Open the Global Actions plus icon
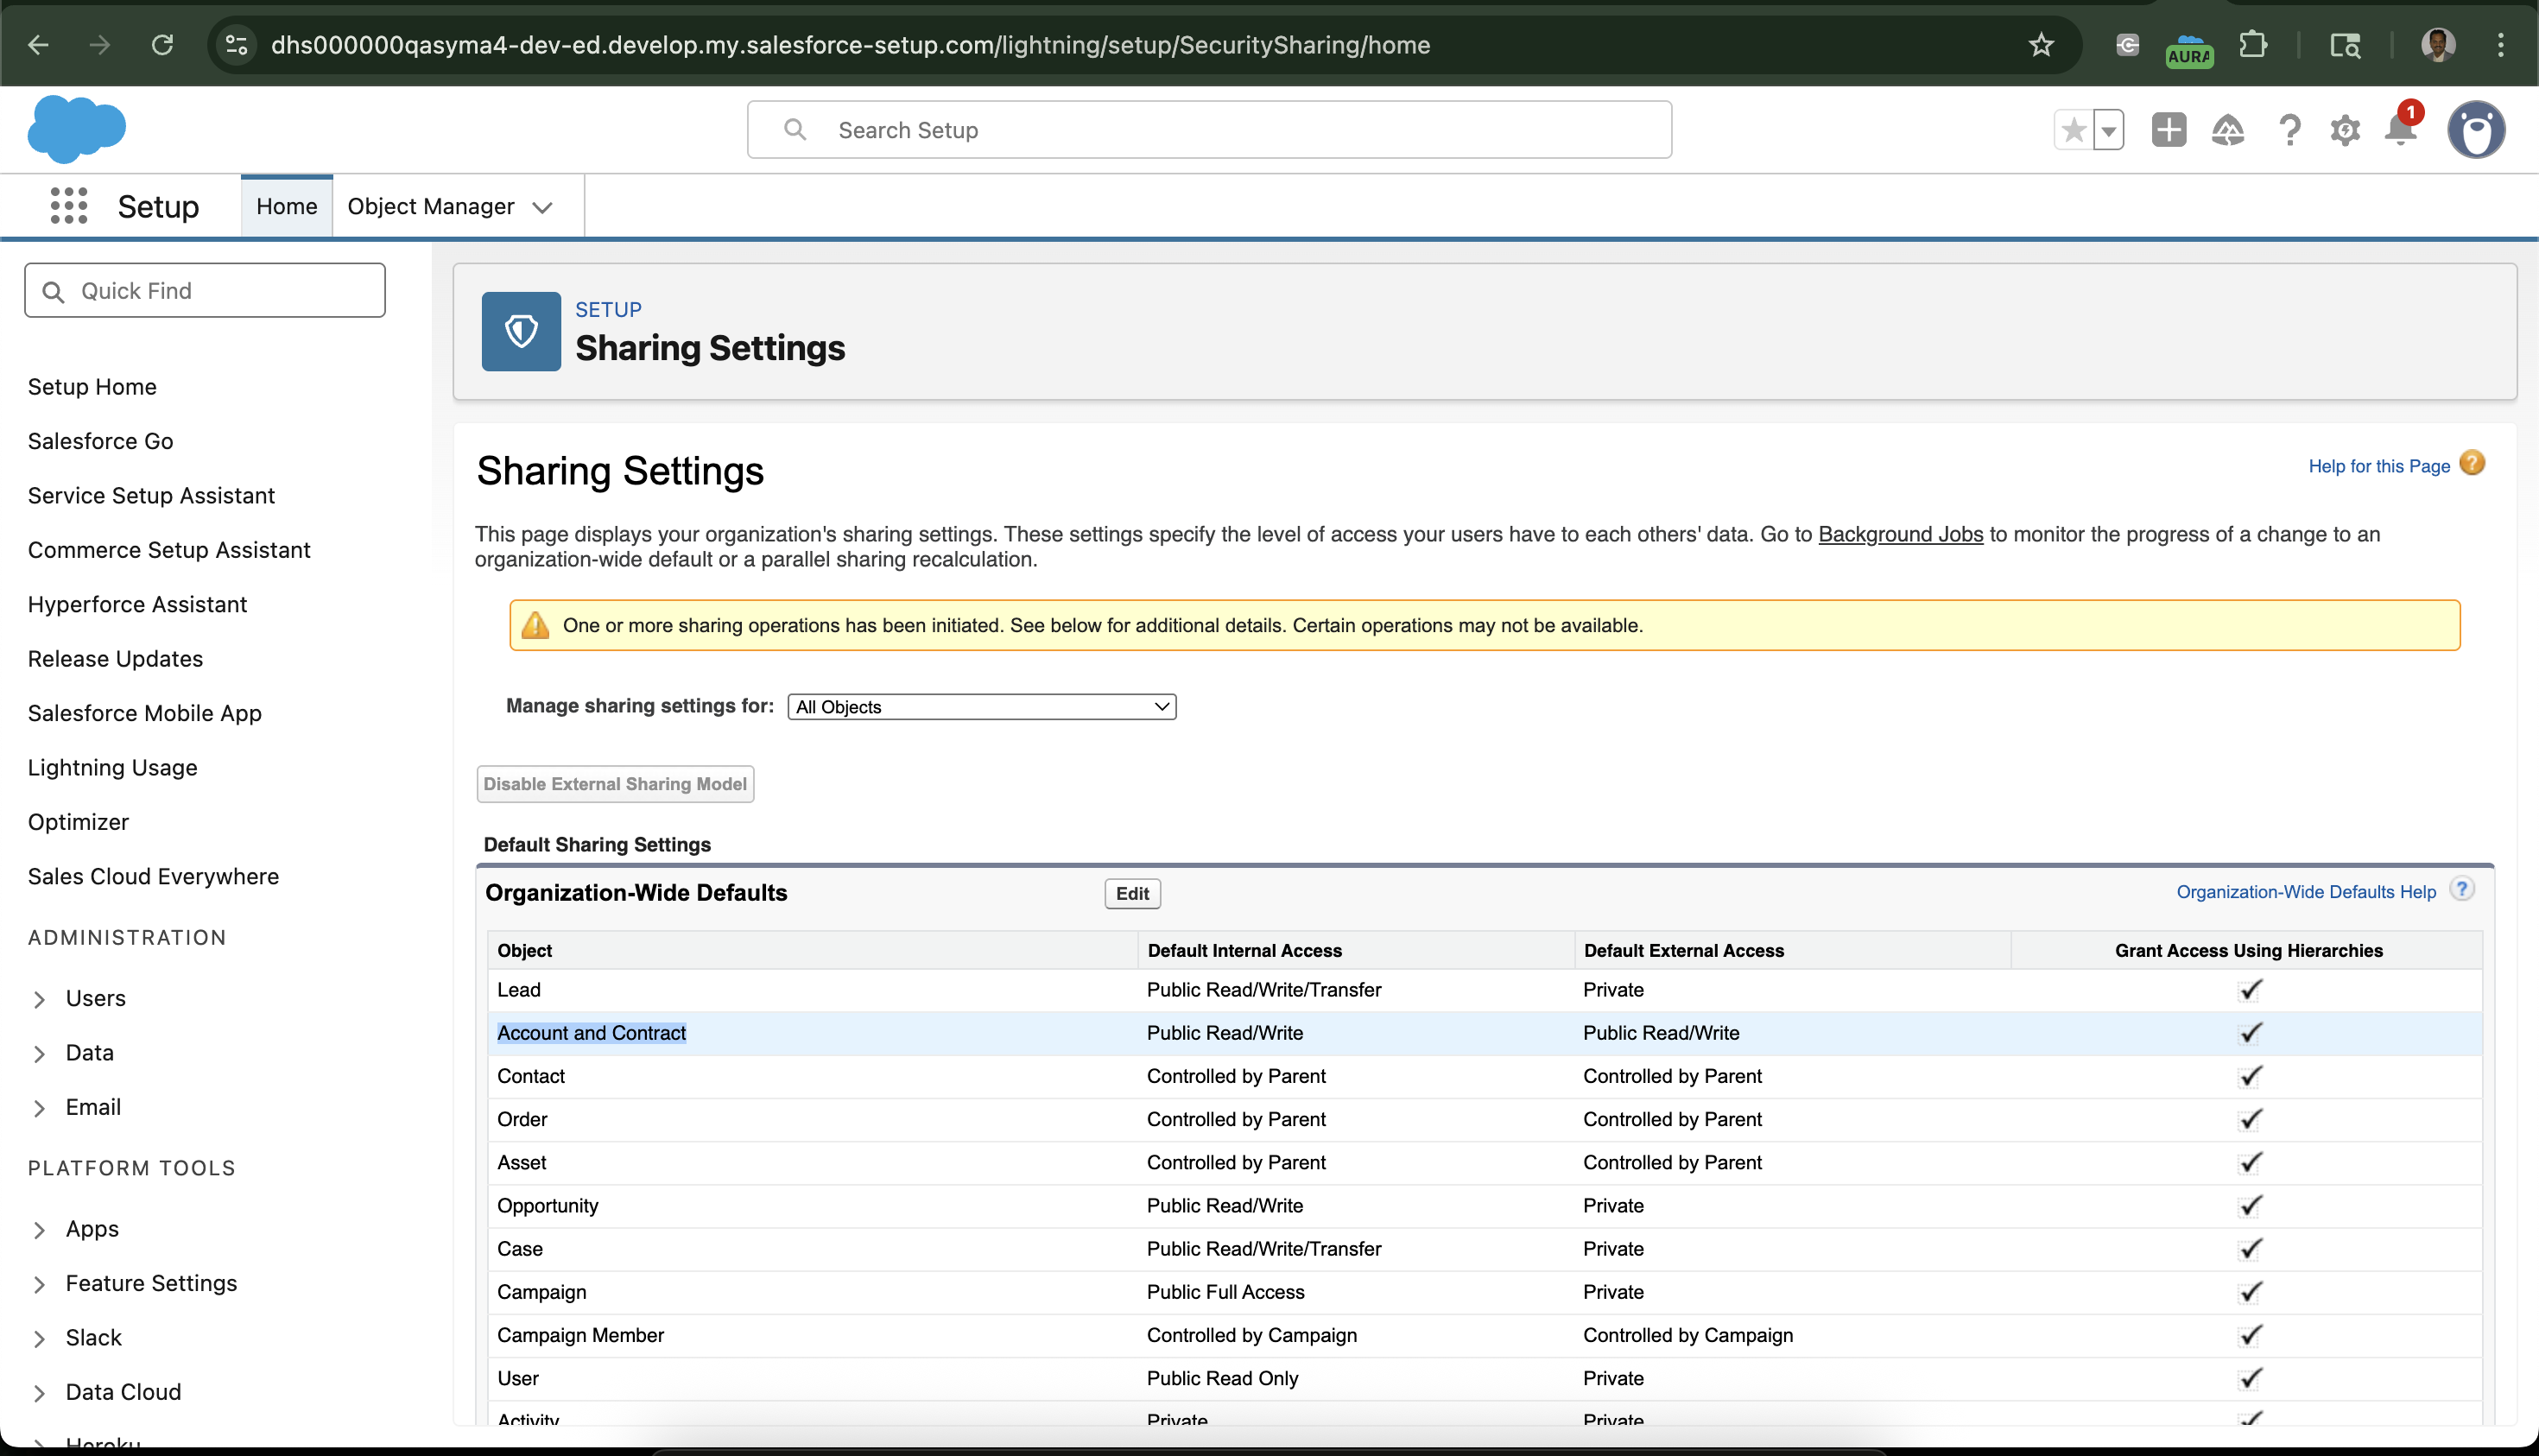The width and height of the screenshot is (2539, 1456). point(2168,130)
